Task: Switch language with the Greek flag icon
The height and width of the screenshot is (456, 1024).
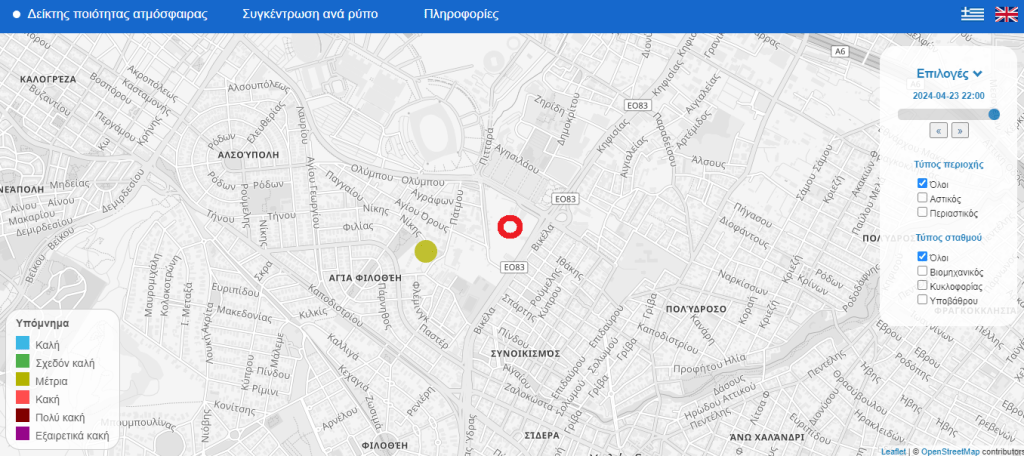Action: (972, 14)
